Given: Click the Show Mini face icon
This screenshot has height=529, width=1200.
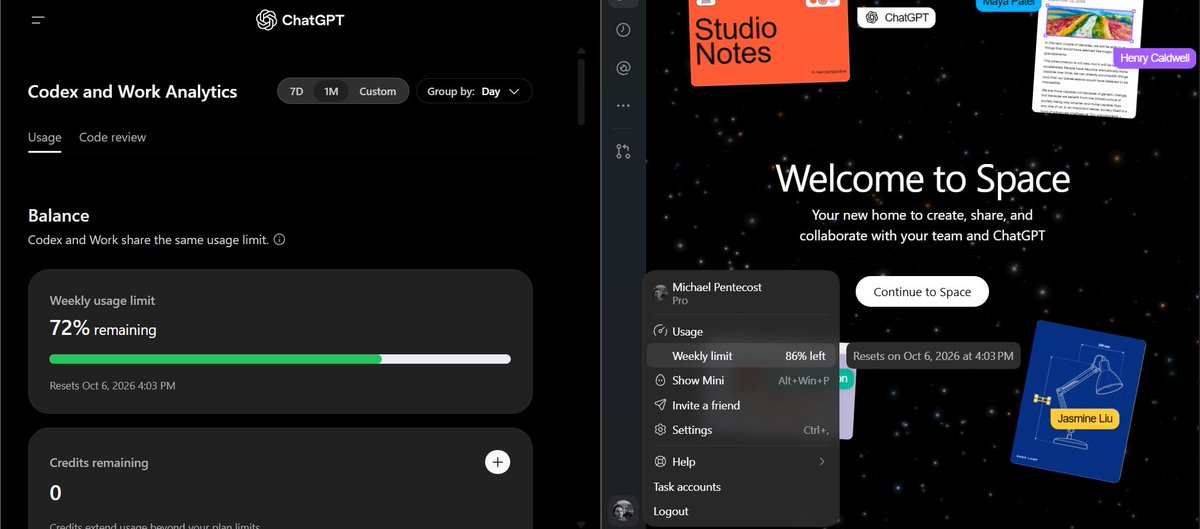Looking at the screenshot, I should tap(660, 380).
